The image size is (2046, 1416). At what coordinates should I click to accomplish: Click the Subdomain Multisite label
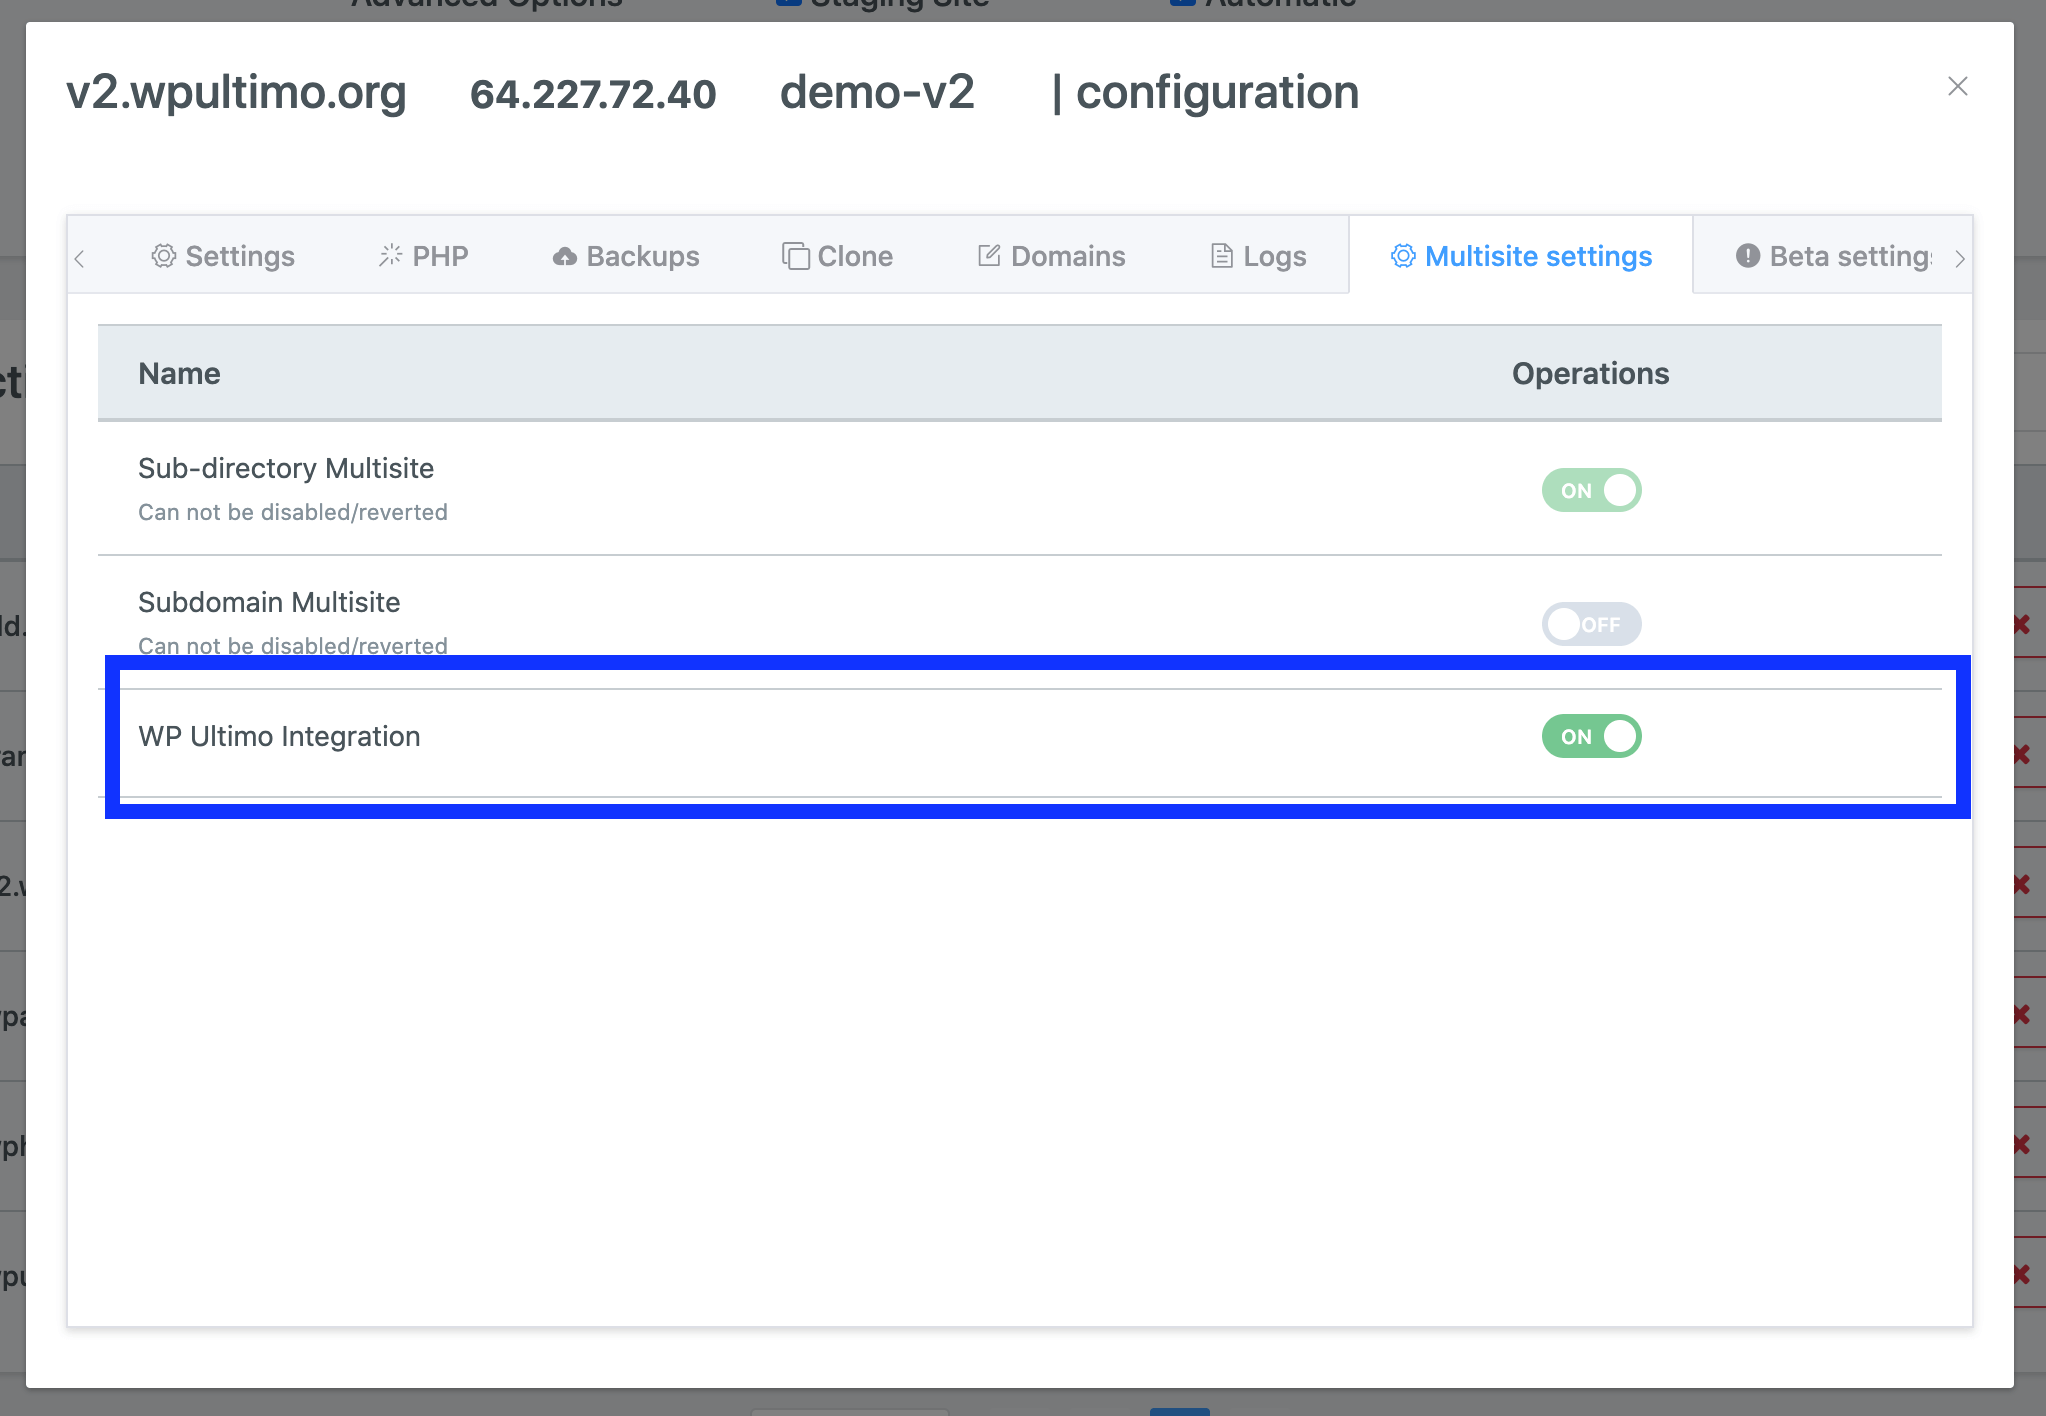pyautogui.click(x=269, y=602)
